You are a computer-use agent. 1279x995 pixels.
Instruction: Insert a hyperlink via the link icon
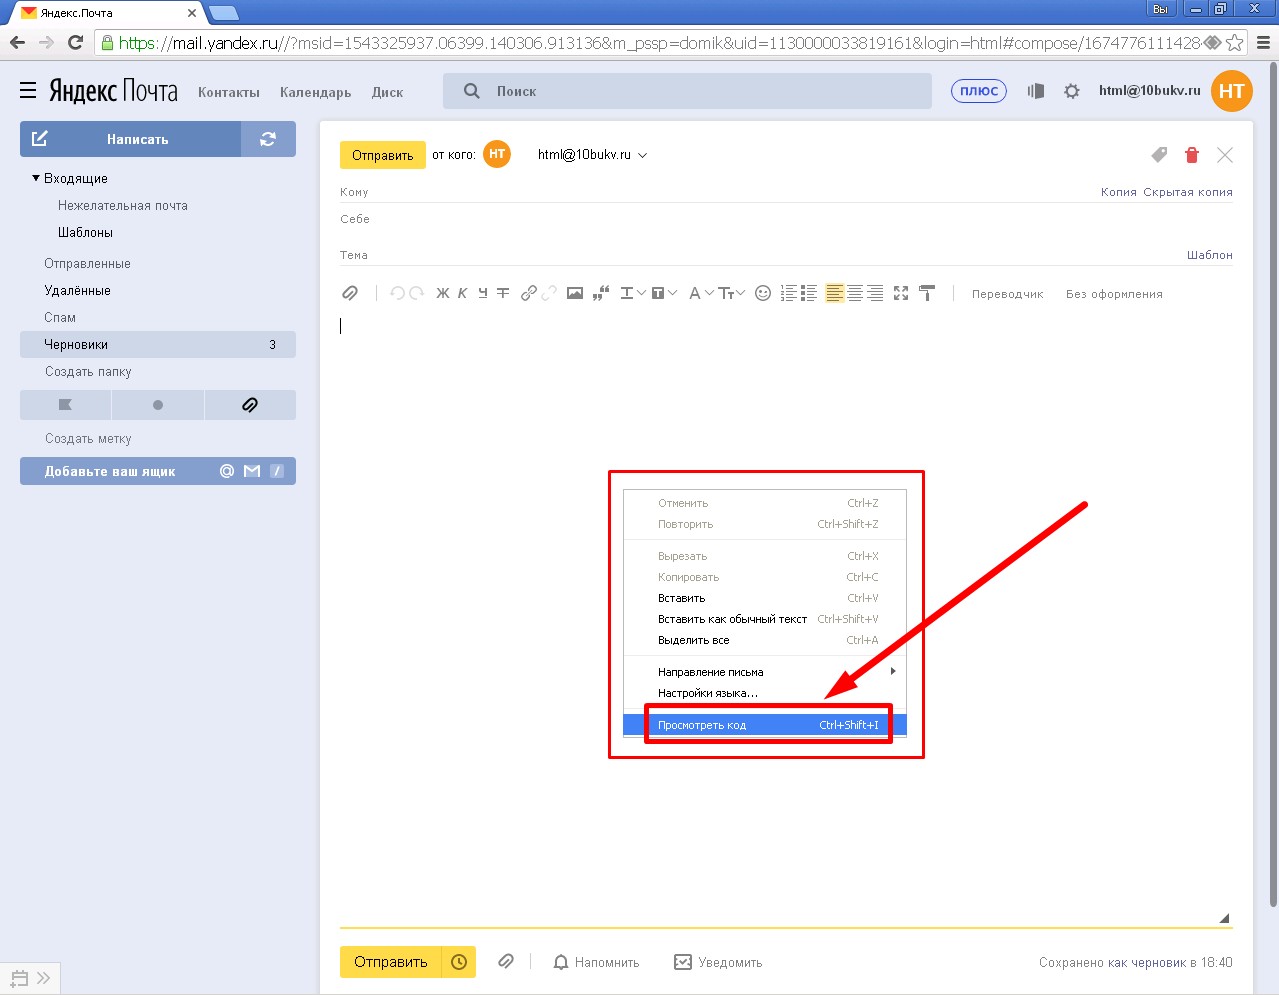[529, 293]
